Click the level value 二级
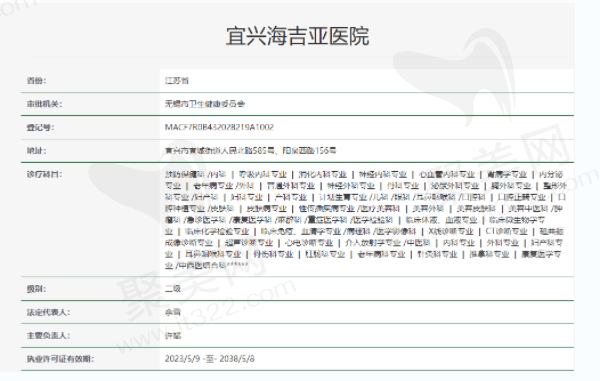 coord(173,289)
